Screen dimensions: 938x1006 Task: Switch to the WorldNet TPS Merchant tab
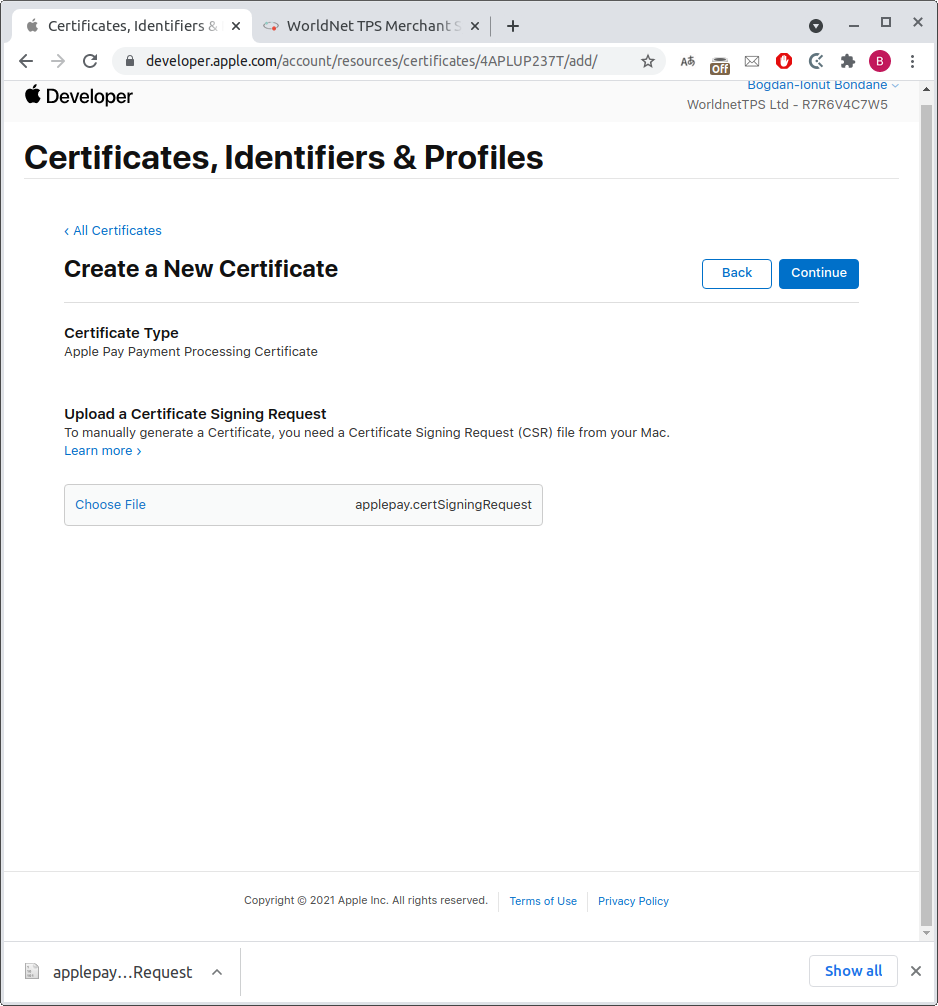(x=370, y=26)
